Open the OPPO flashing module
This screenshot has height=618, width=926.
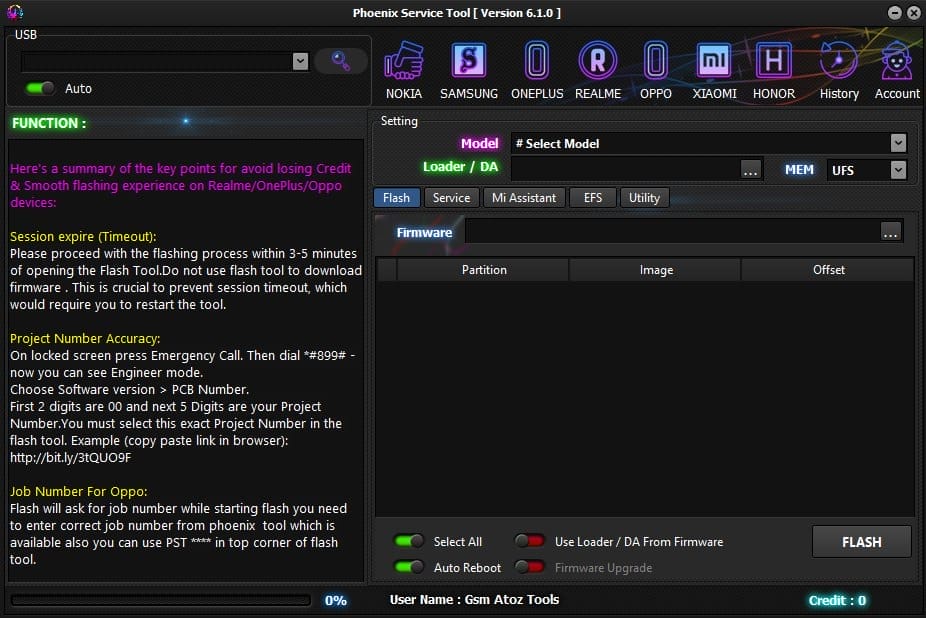656,65
